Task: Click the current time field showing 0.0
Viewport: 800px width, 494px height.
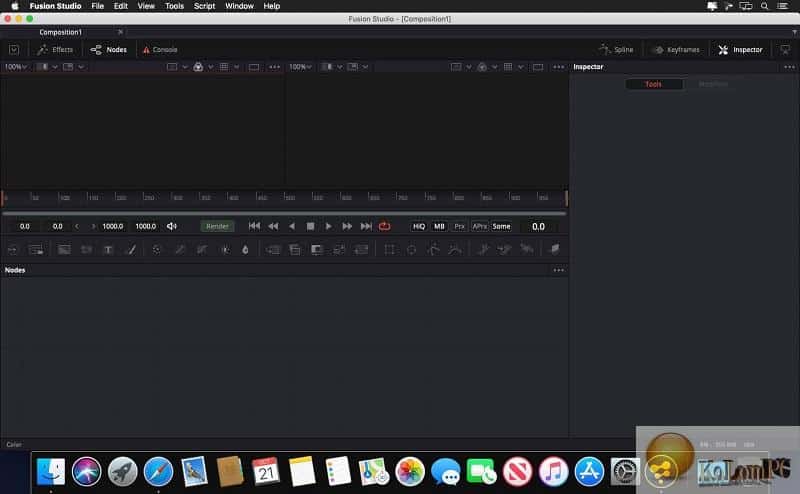Action: 538,227
